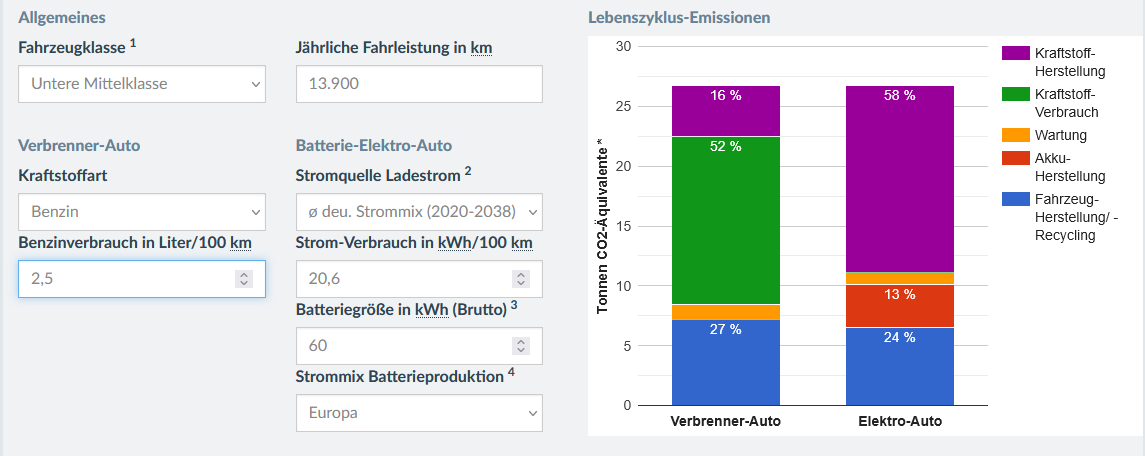Click the Batteriegröße stepper arrows
Viewport: 1145px width, 456px height.
[520, 346]
